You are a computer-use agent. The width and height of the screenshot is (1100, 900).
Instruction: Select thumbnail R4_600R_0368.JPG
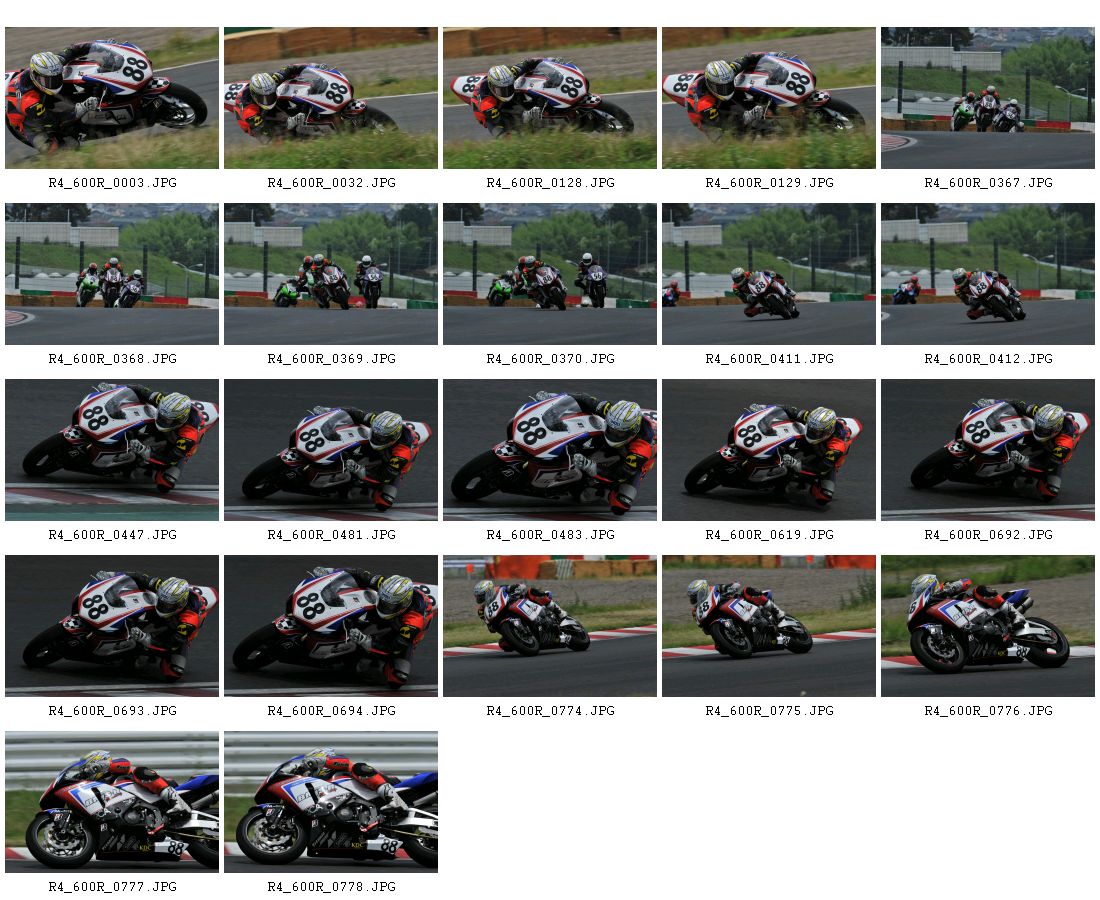click(x=112, y=274)
